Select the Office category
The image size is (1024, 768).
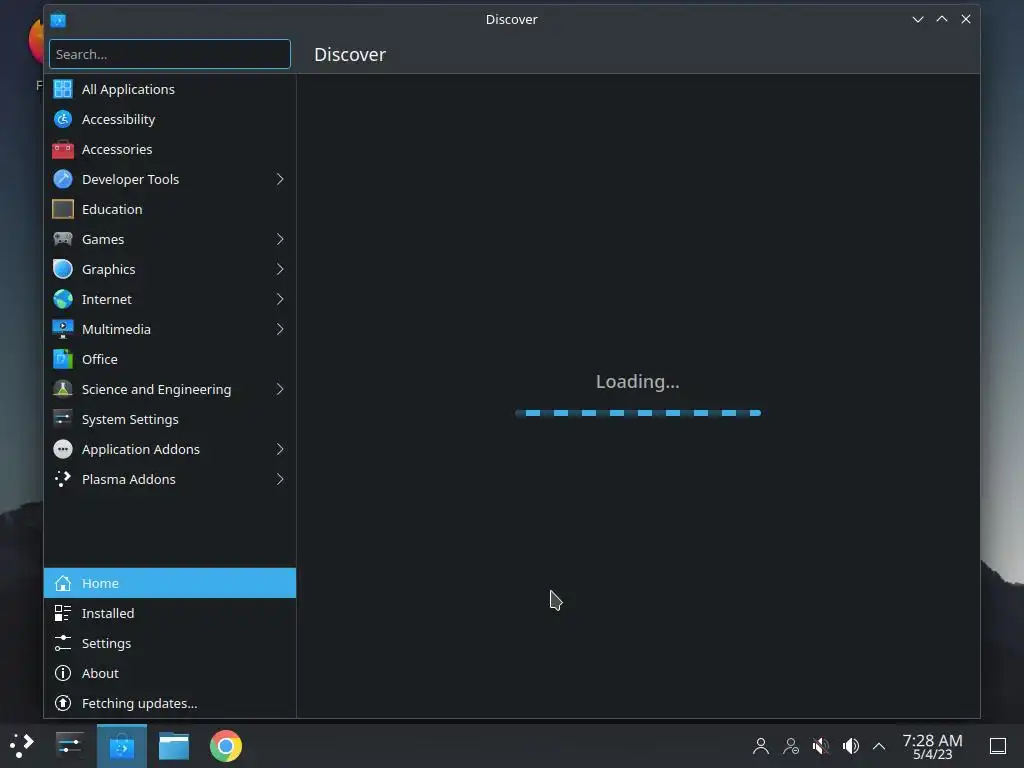click(x=170, y=359)
